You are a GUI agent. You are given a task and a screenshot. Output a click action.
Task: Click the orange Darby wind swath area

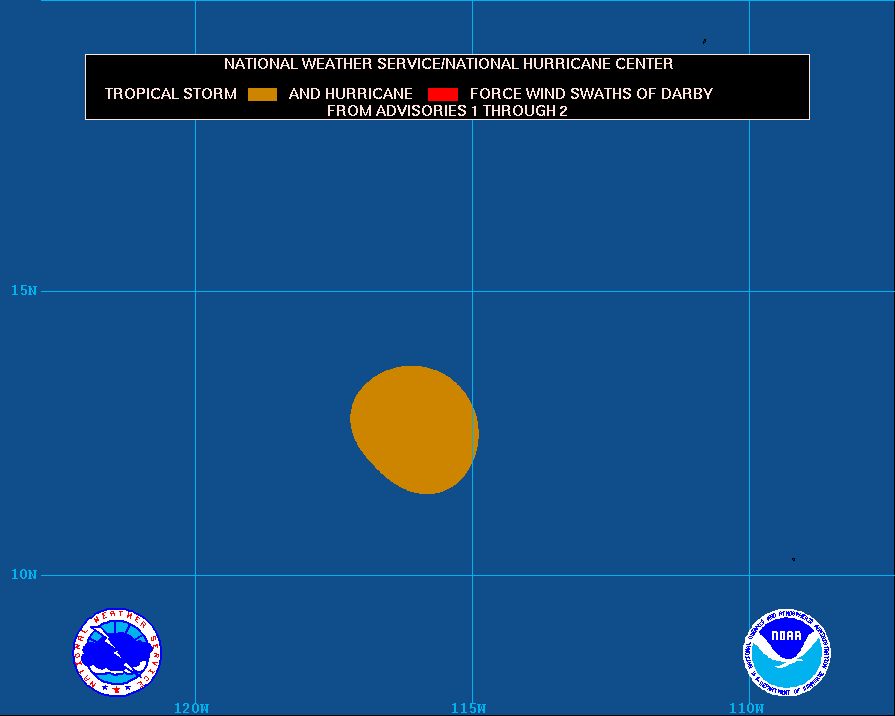click(414, 429)
